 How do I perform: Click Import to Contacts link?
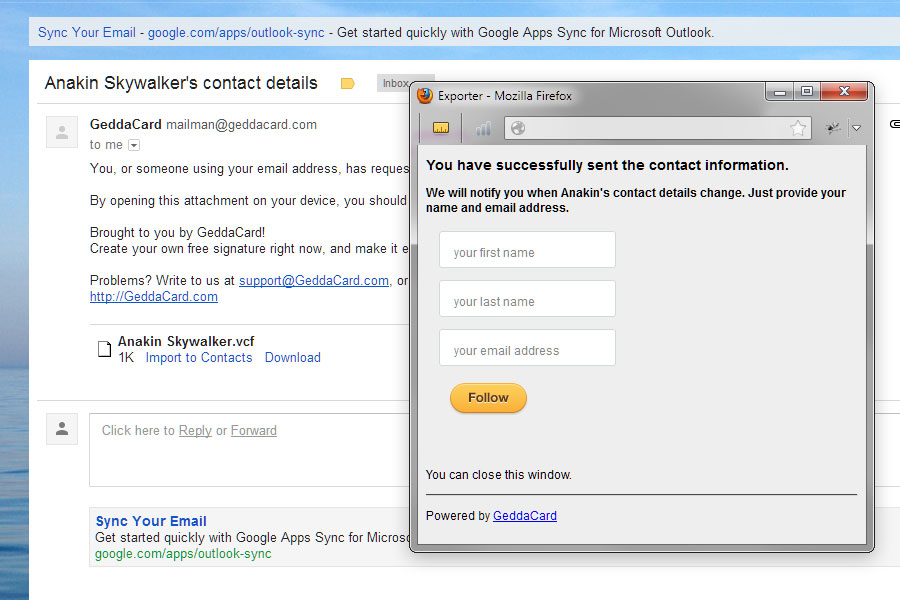tap(199, 357)
